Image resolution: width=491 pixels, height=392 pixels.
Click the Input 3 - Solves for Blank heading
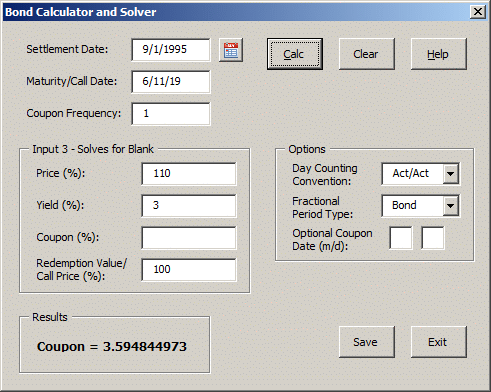93,149
